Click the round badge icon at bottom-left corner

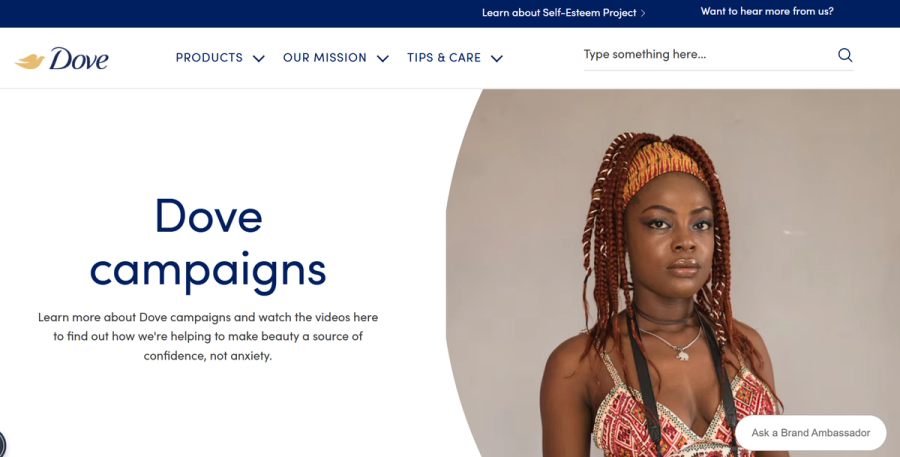point(2,444)
